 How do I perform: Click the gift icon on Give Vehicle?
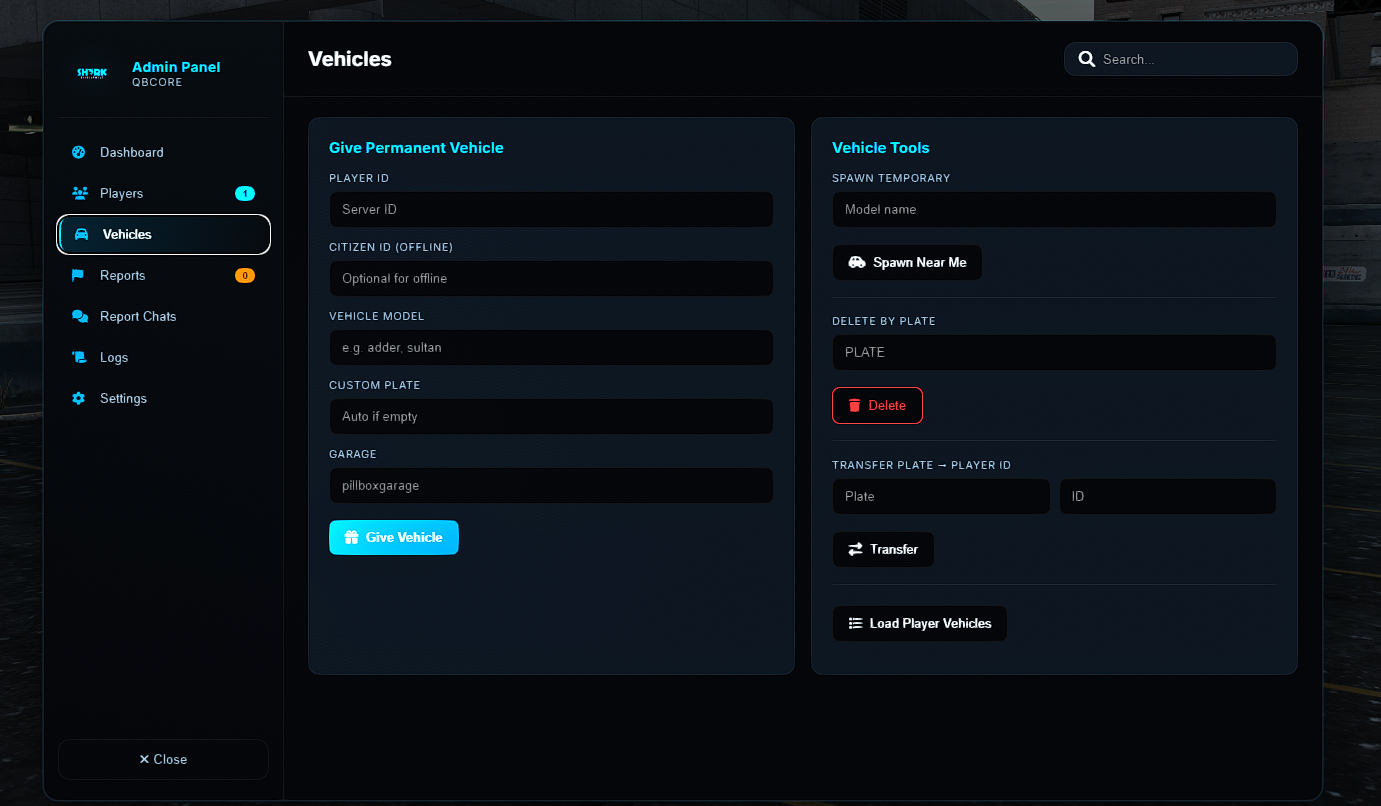351,537
